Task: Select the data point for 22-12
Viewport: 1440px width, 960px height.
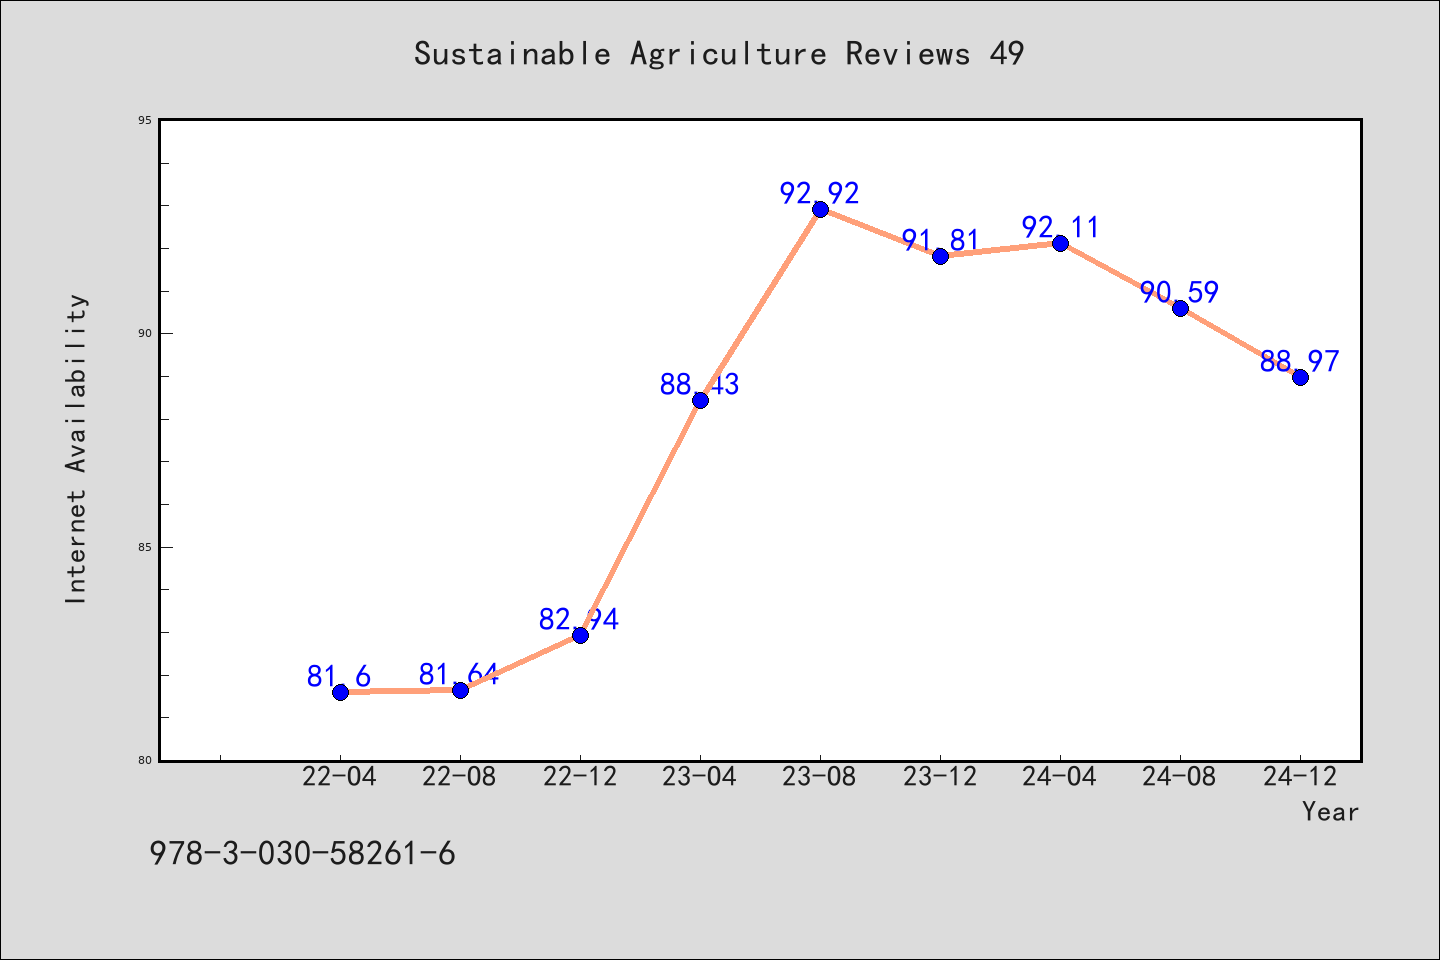Action: point(580,635)
